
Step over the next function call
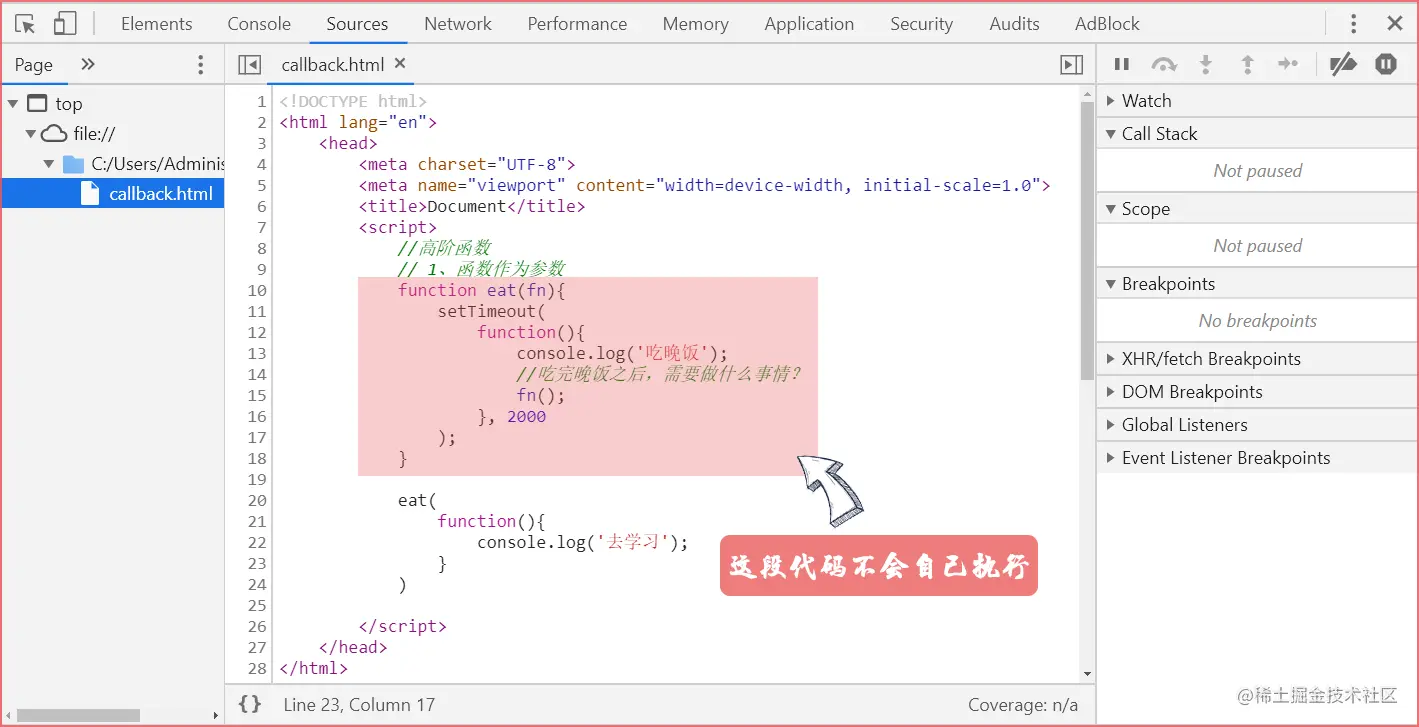(1163, 64)
